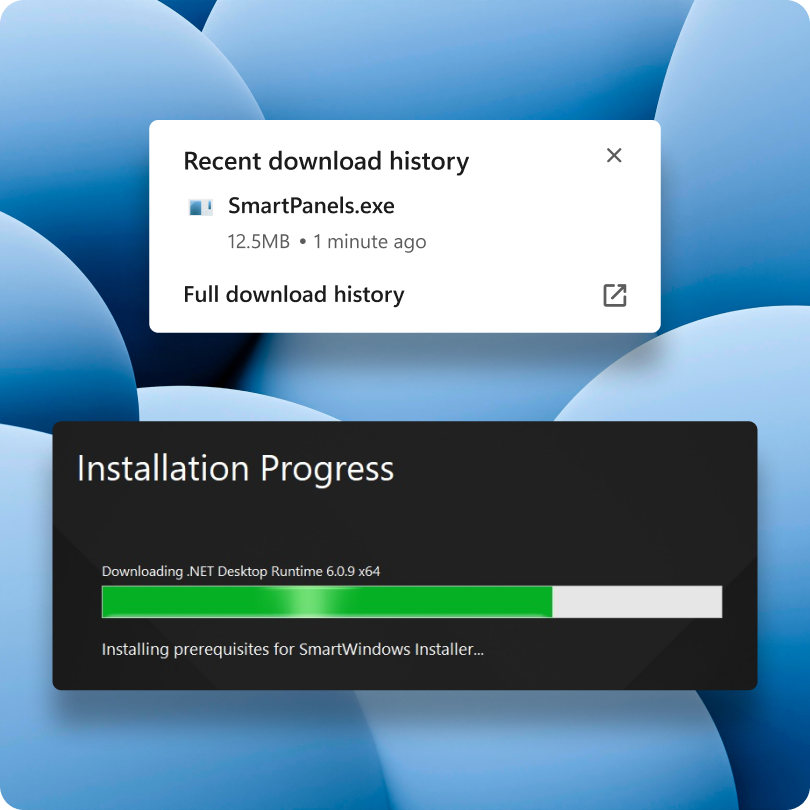Click the grey unfilled portion of progress bar
Viewport: 810px width, 810px height.
[637, 601]
